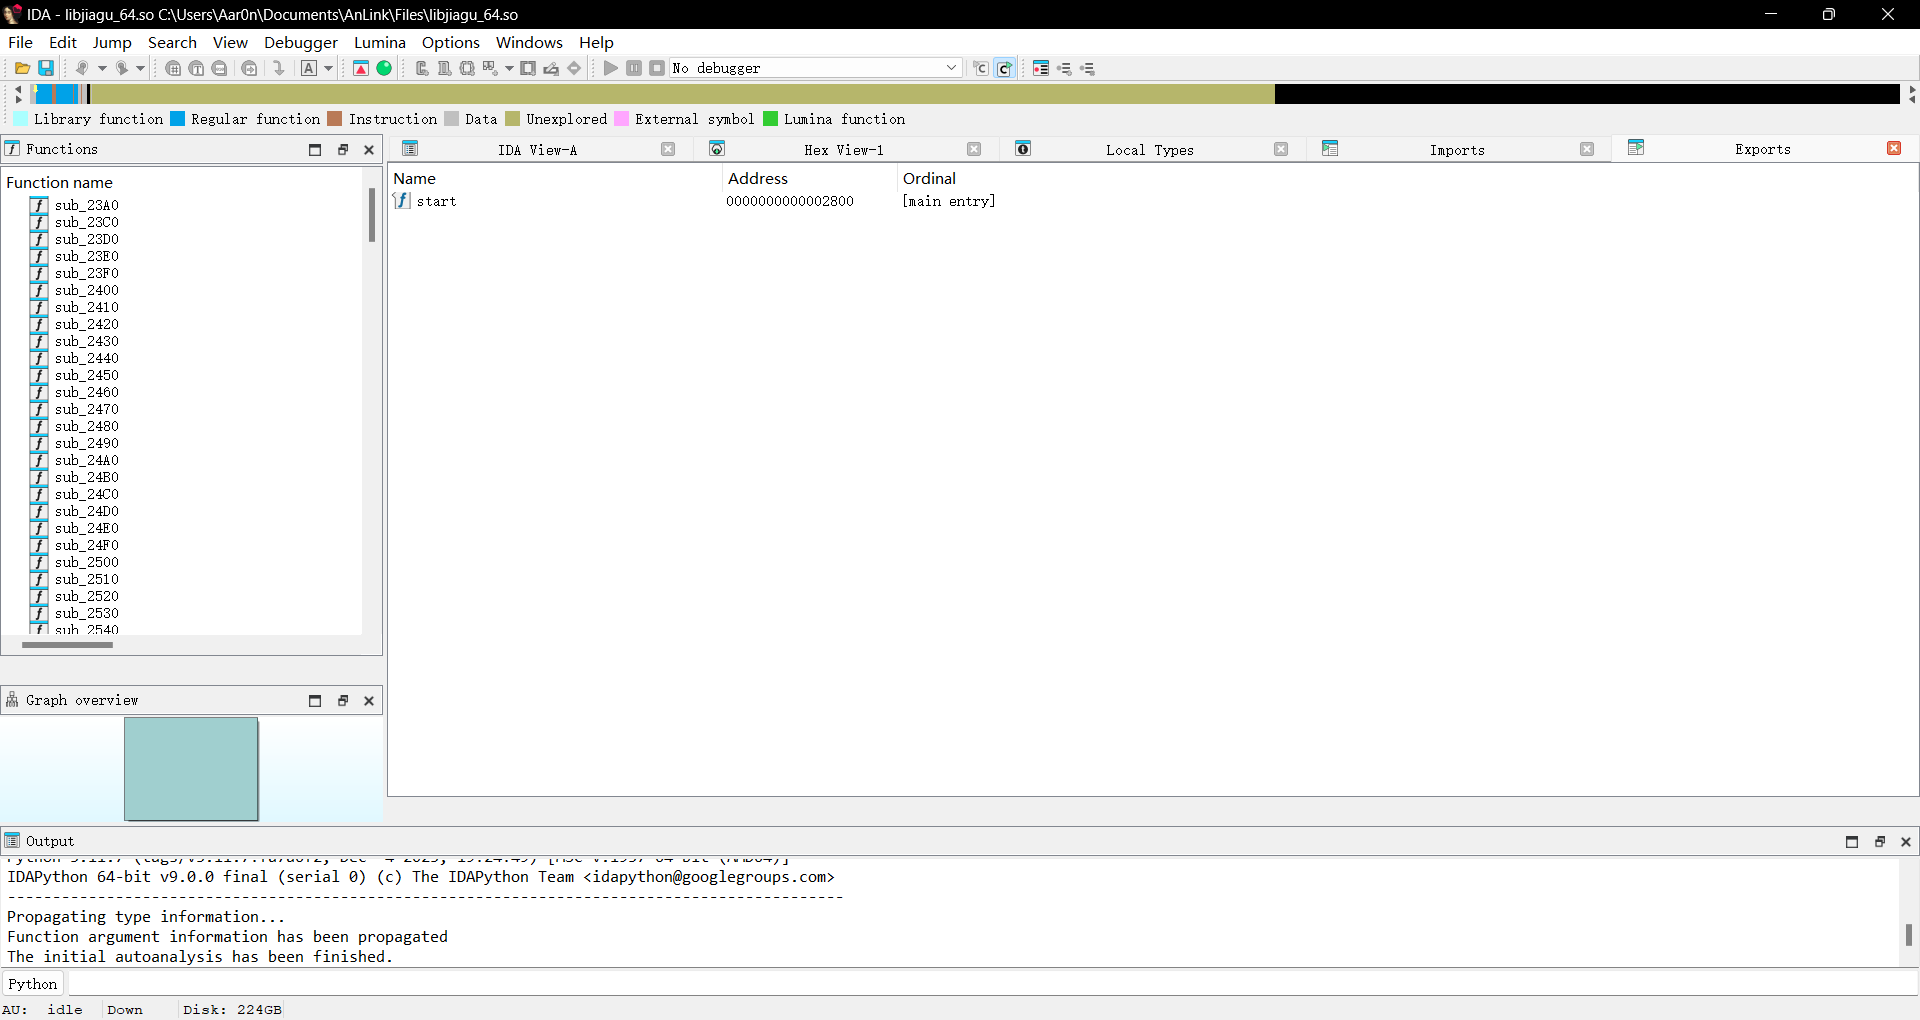The height and width of the screenshot is (1020, 1920).
Task: Terminate the process with the stop icon
Action: tap(657, 68)
